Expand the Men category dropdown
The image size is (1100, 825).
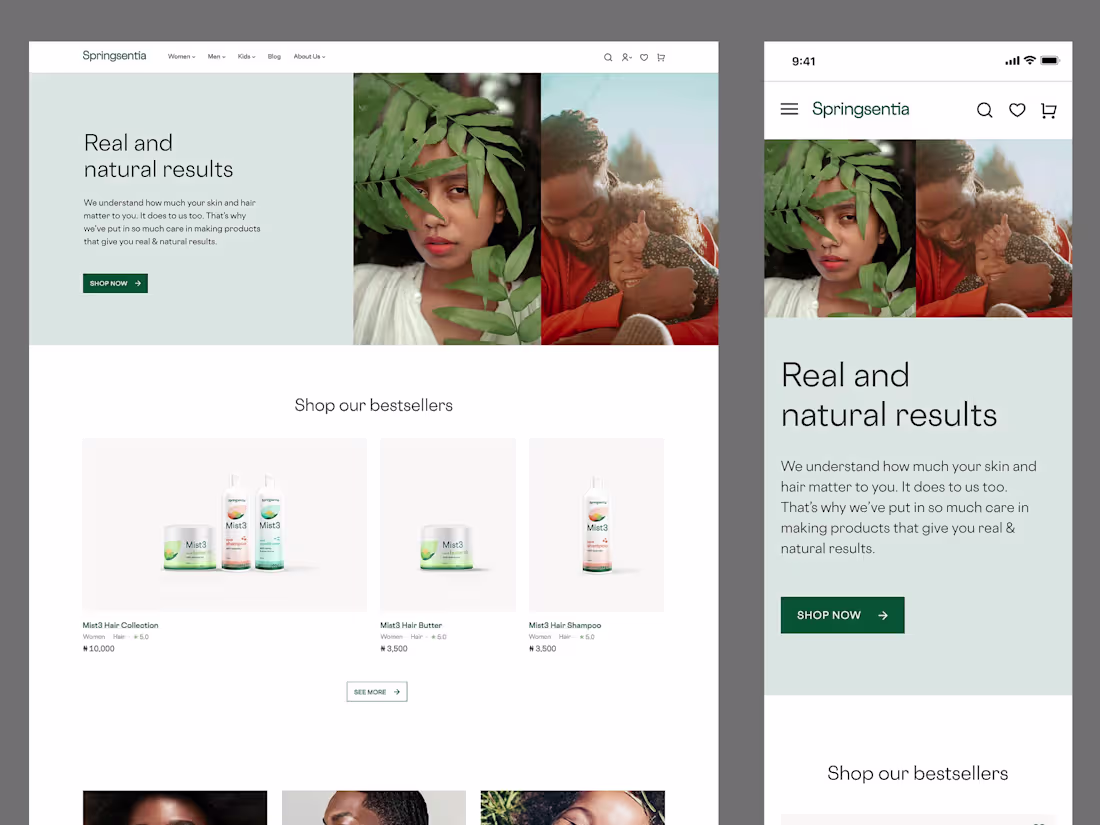click(216, 56)
